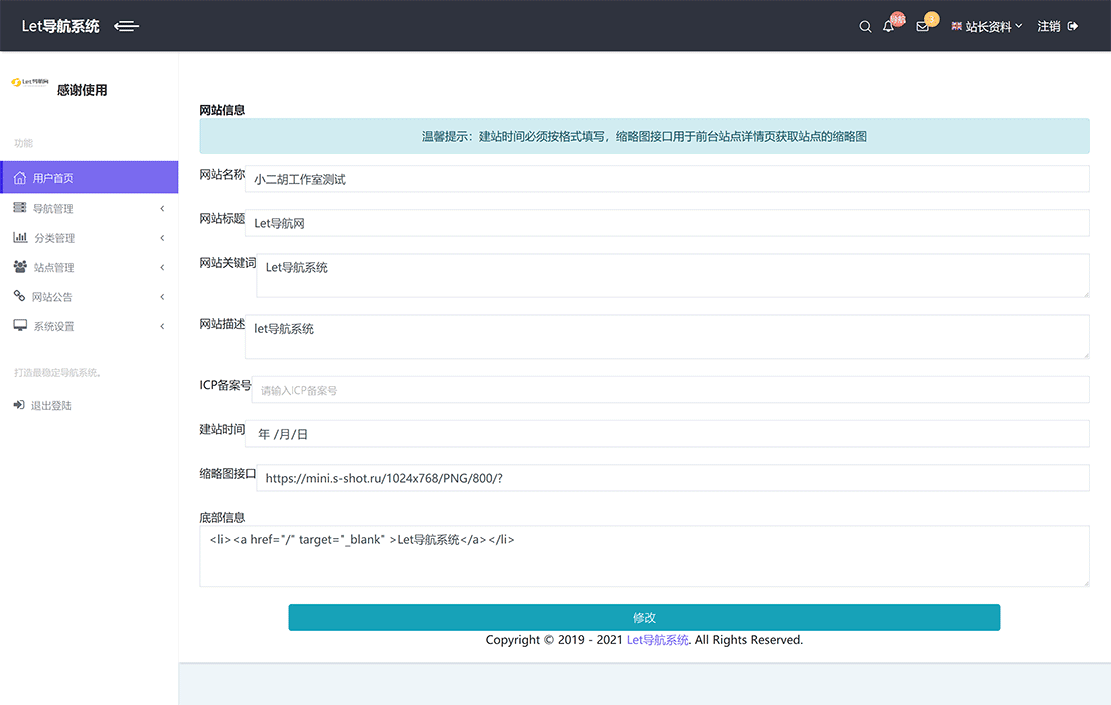Click the search magnifier icon
The image size is (1111, 705).
(865, 26)
